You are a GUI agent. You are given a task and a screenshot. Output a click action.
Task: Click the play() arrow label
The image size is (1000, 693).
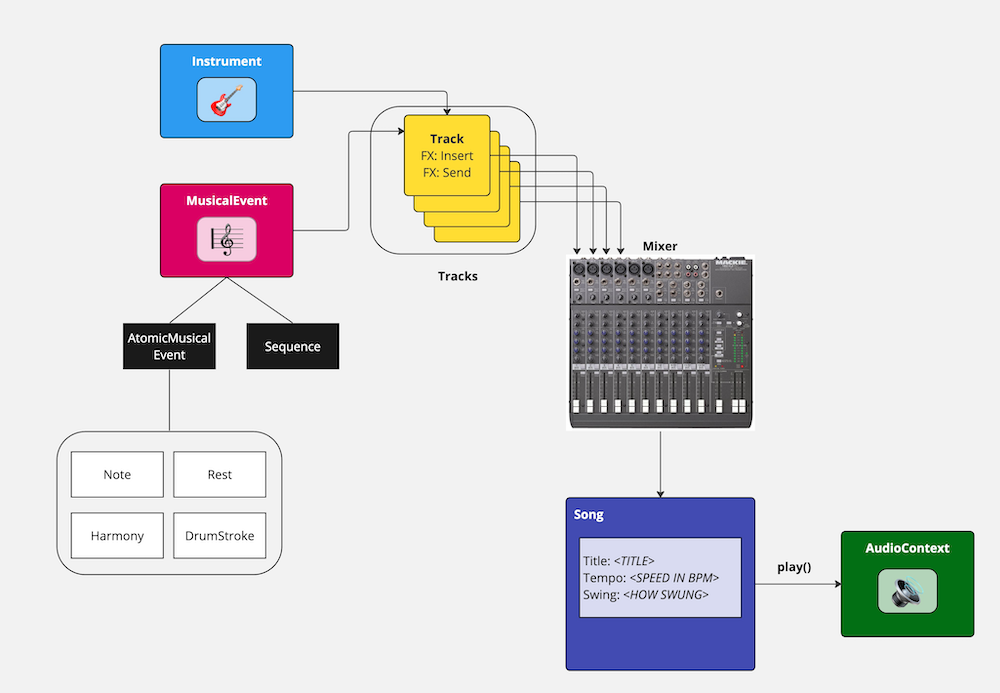tap(794, 567)
